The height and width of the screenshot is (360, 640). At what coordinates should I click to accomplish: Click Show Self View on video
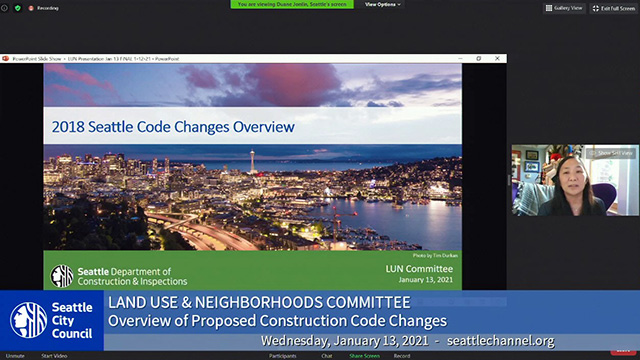[611, 153]
